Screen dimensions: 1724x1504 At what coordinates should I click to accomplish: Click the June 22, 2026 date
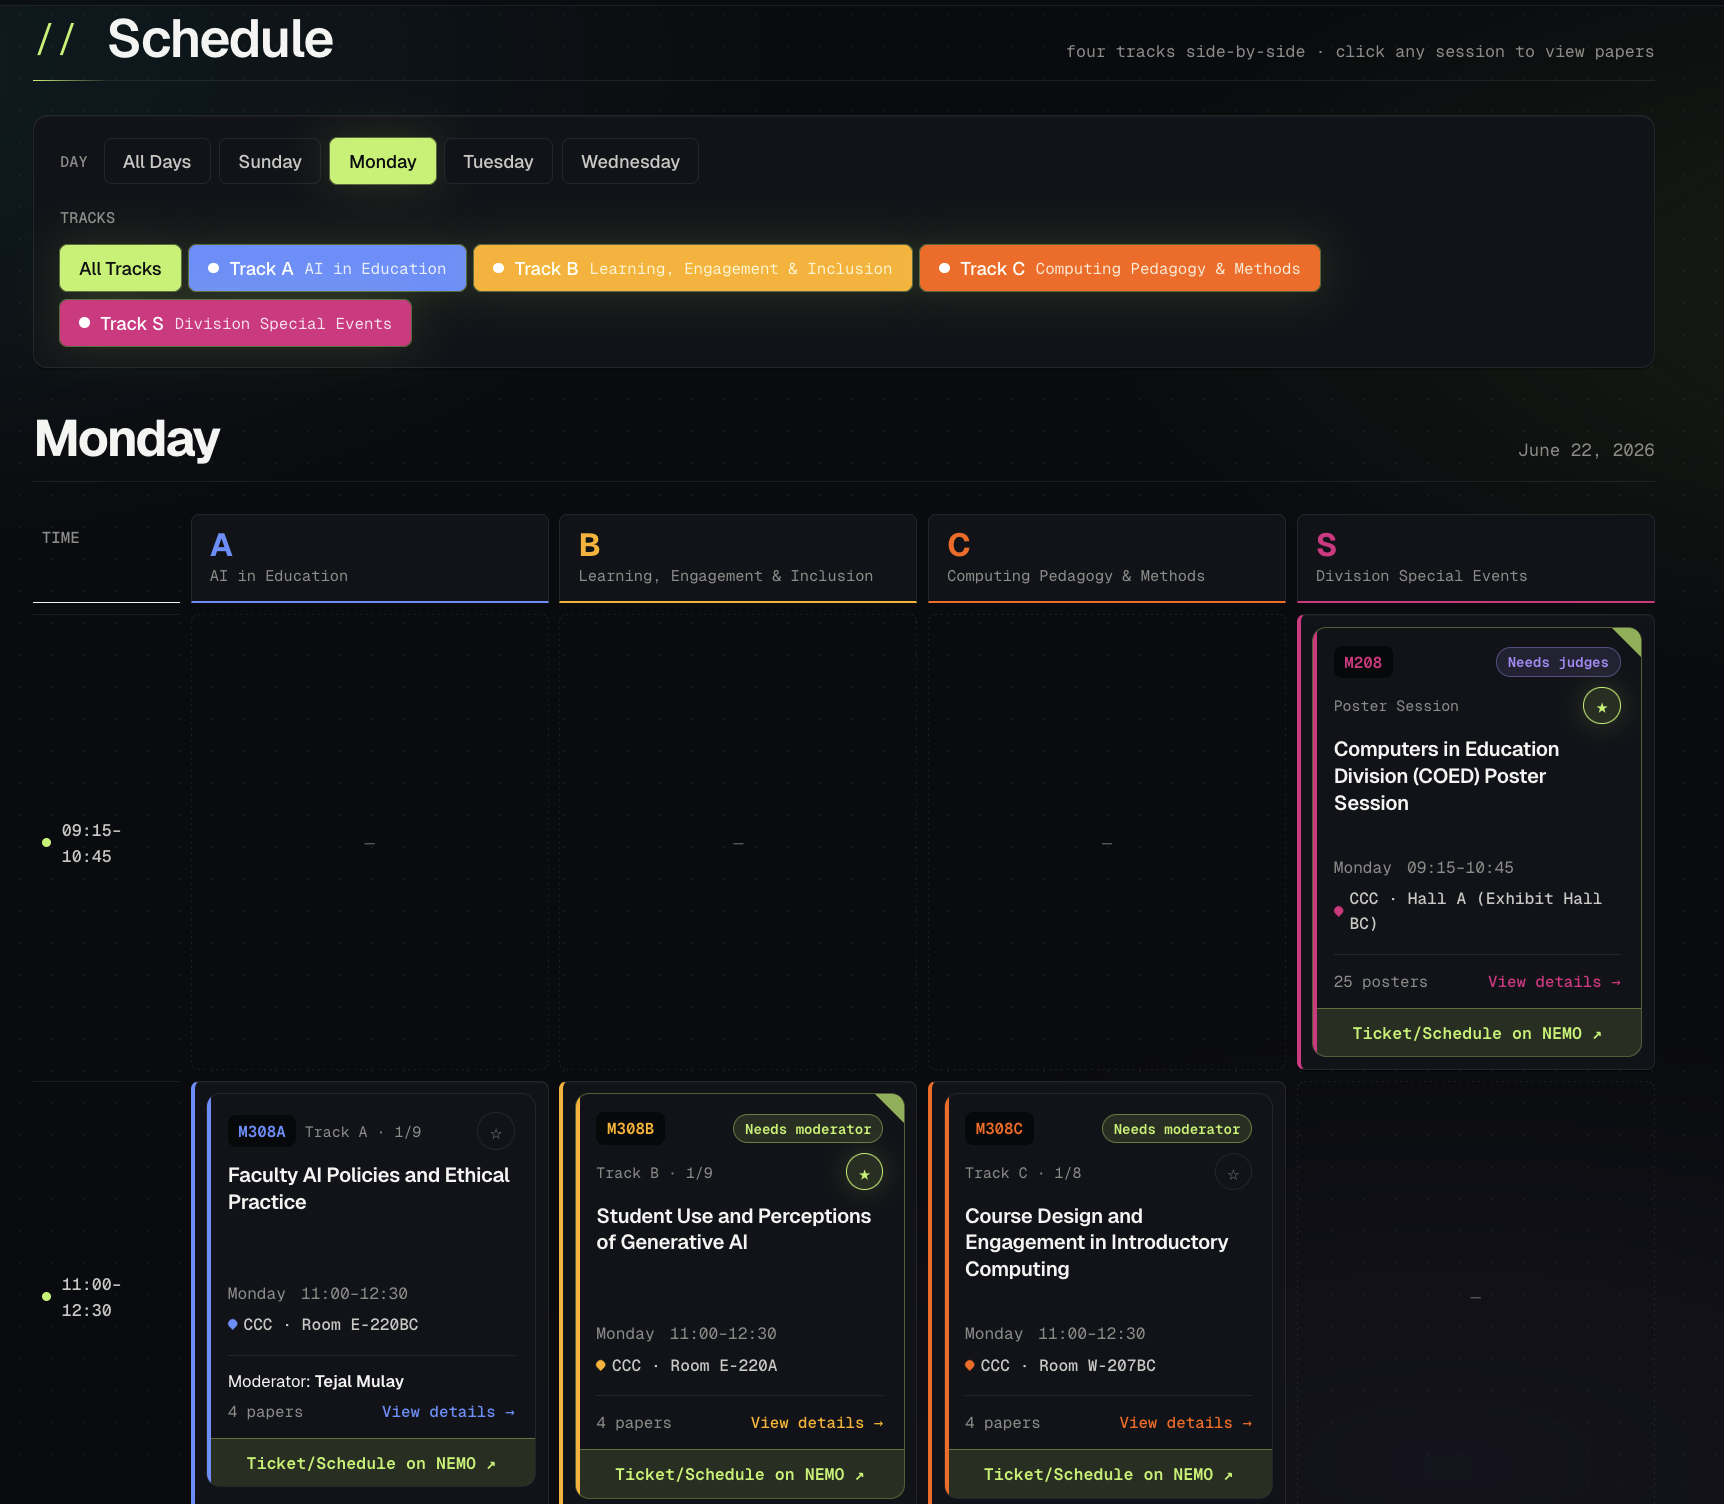(x=1586, y=450)
